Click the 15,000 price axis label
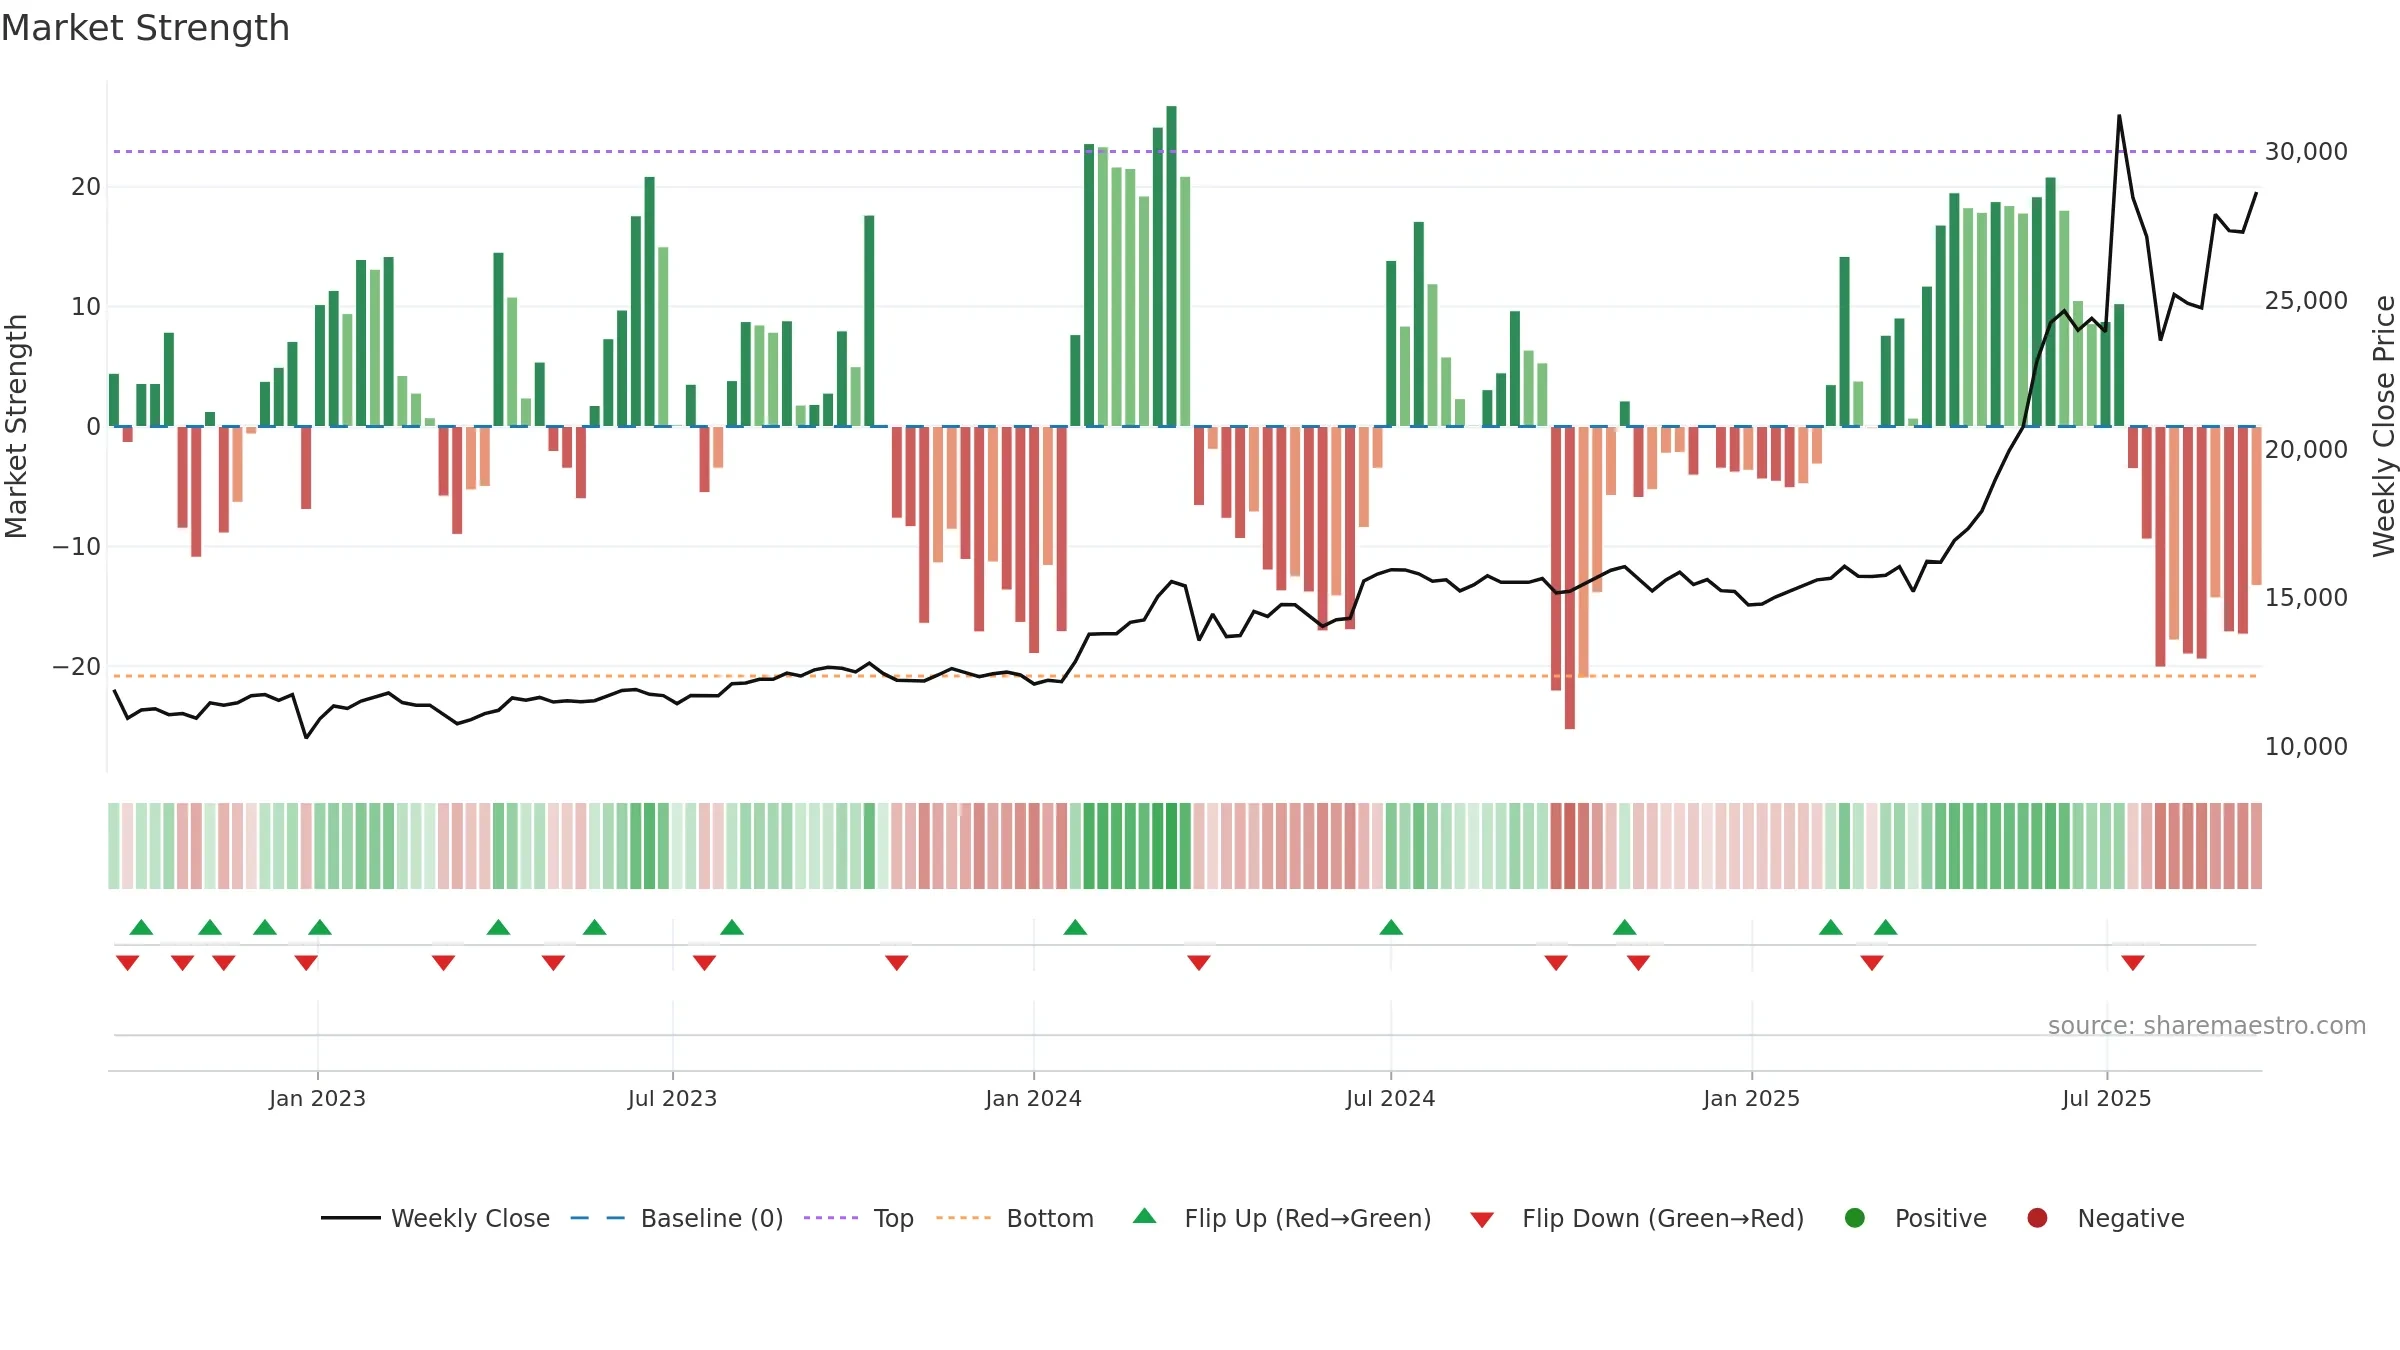This screenshot has height=1350, width=2400. 2306,597
